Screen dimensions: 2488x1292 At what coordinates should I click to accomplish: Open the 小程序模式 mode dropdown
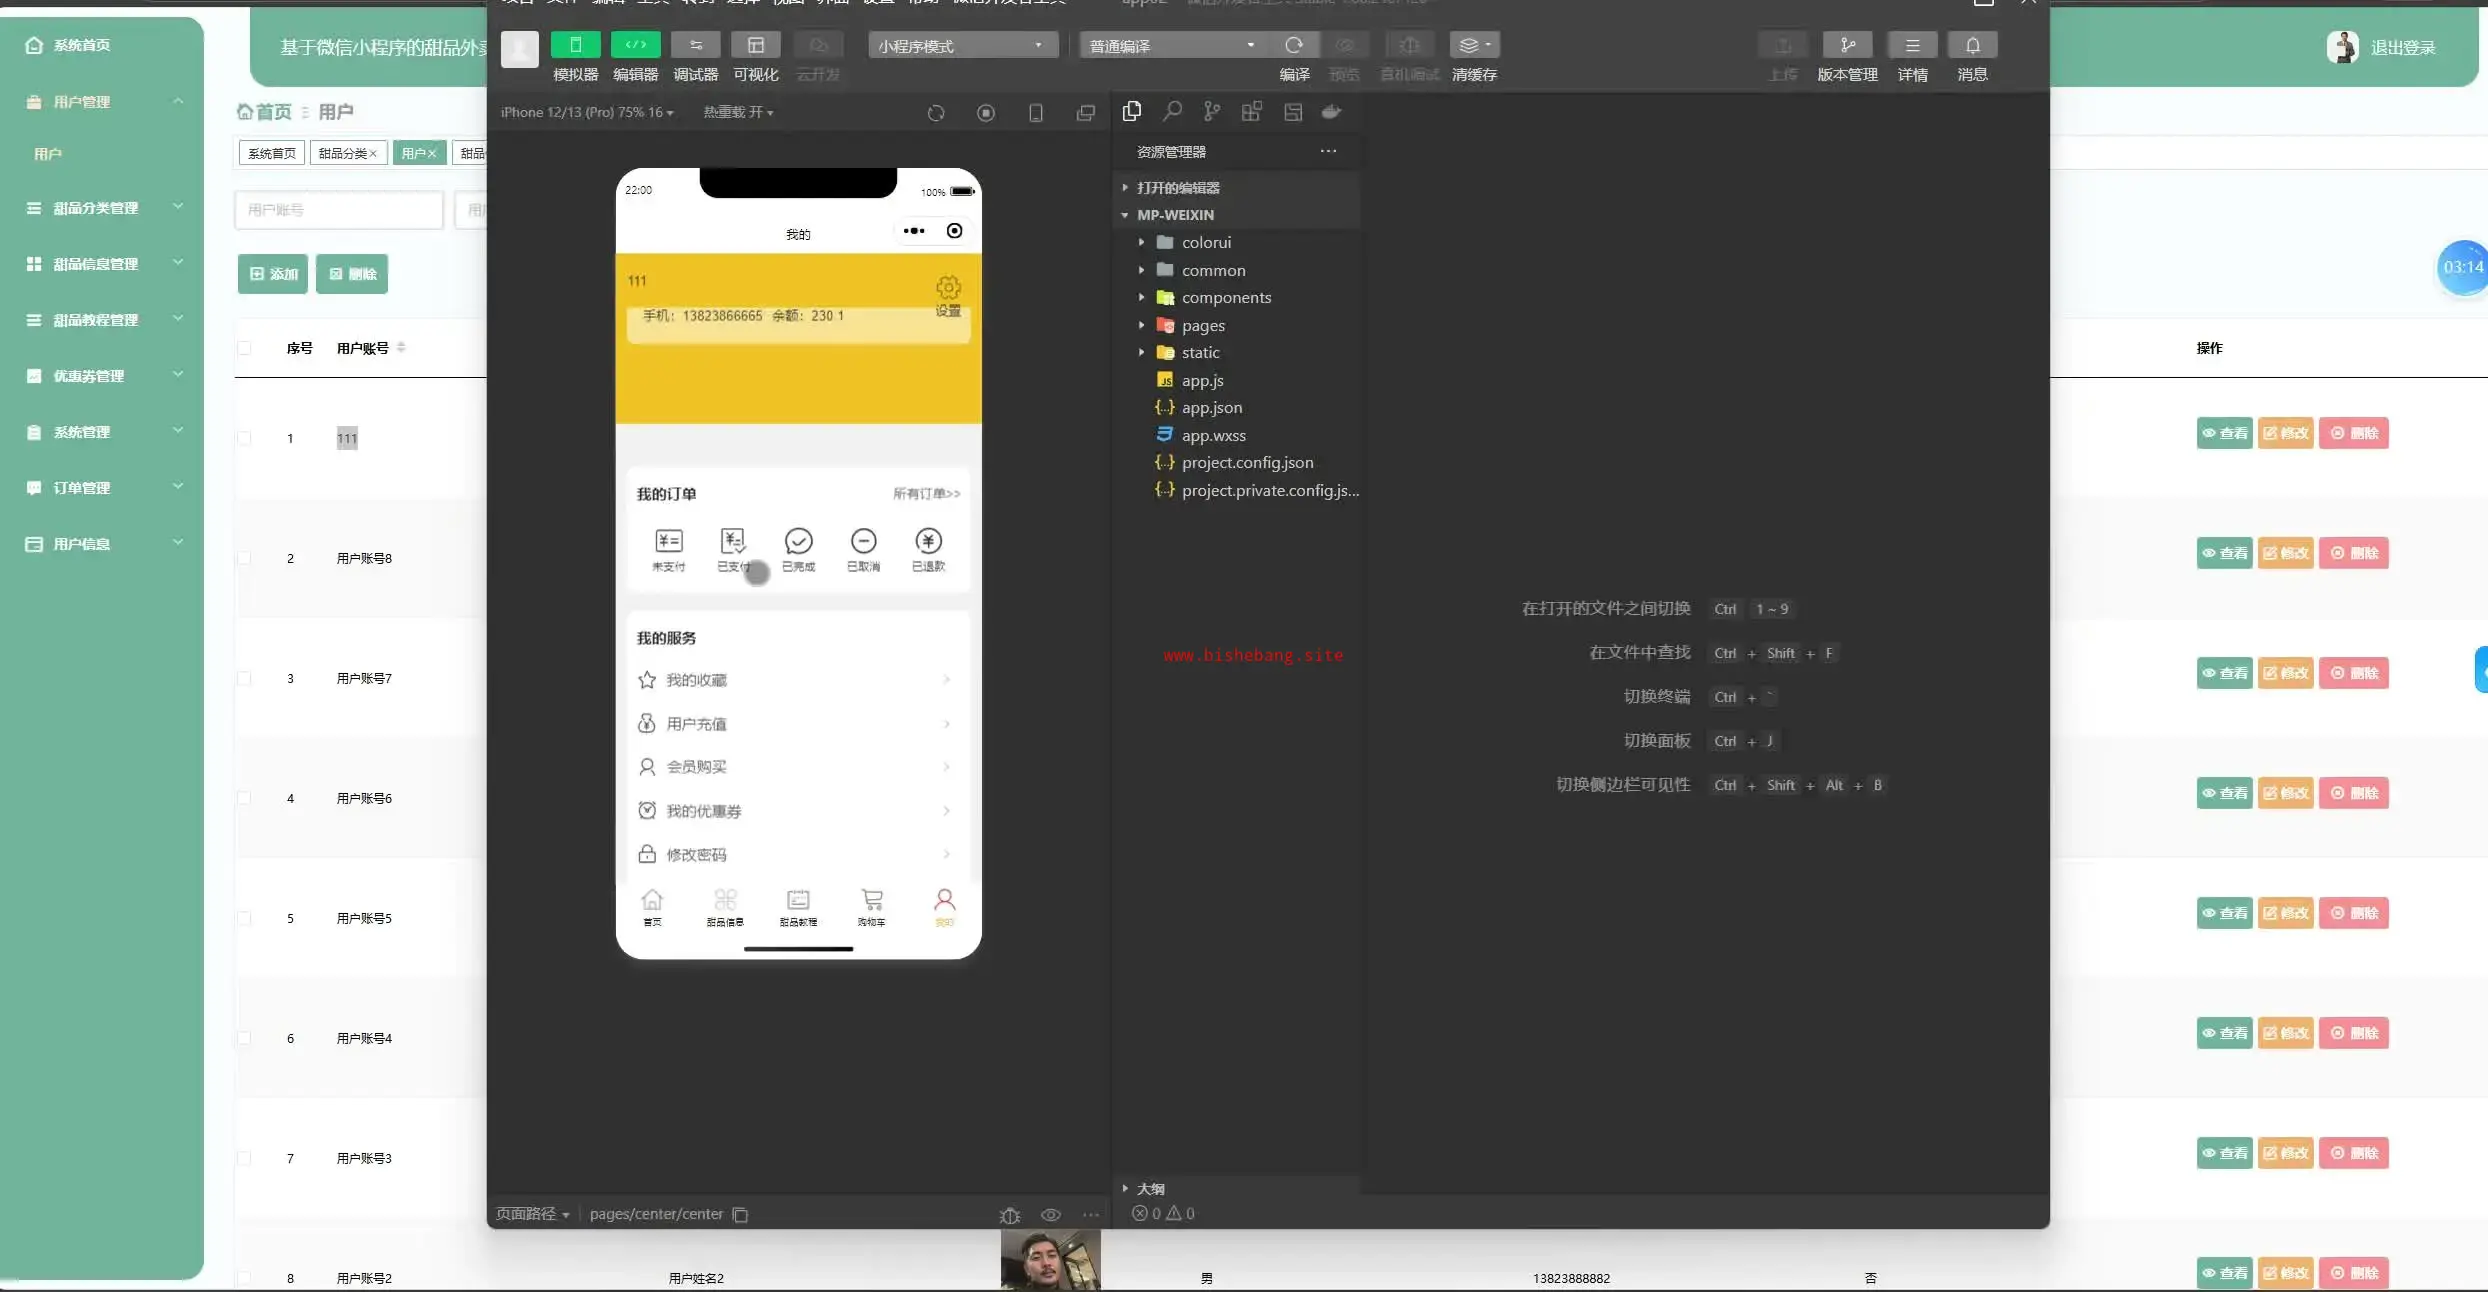[x=962, y=45]
